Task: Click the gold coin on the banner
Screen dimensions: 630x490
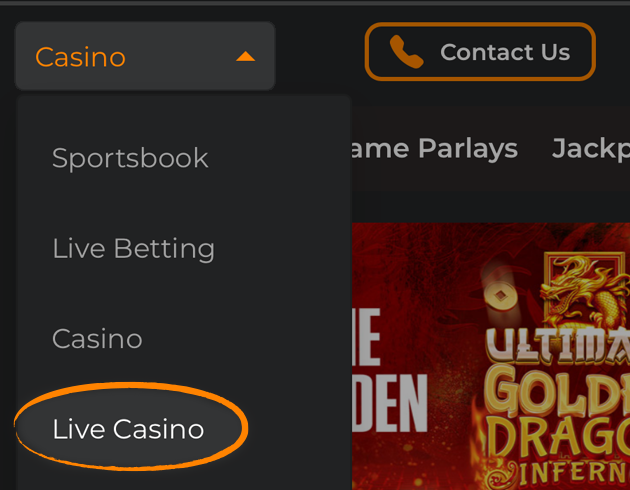Action: pos(501,296)
